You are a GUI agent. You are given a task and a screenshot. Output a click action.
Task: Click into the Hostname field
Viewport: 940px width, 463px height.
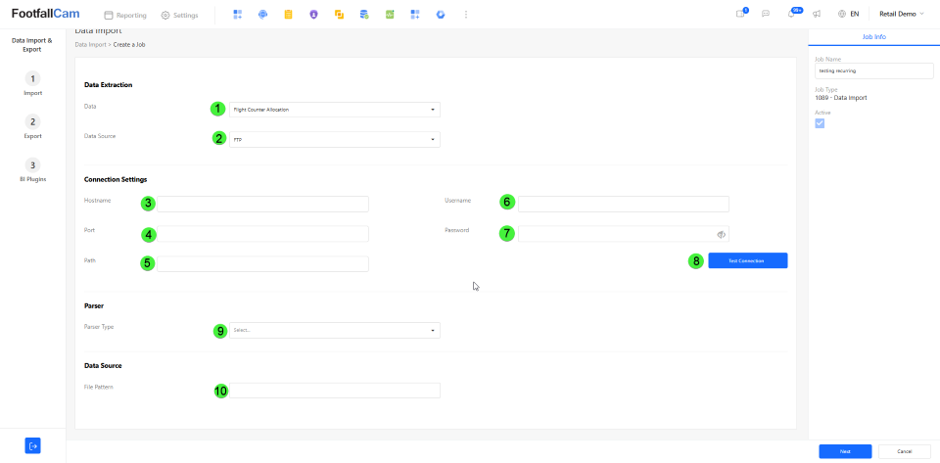point(263,204)
